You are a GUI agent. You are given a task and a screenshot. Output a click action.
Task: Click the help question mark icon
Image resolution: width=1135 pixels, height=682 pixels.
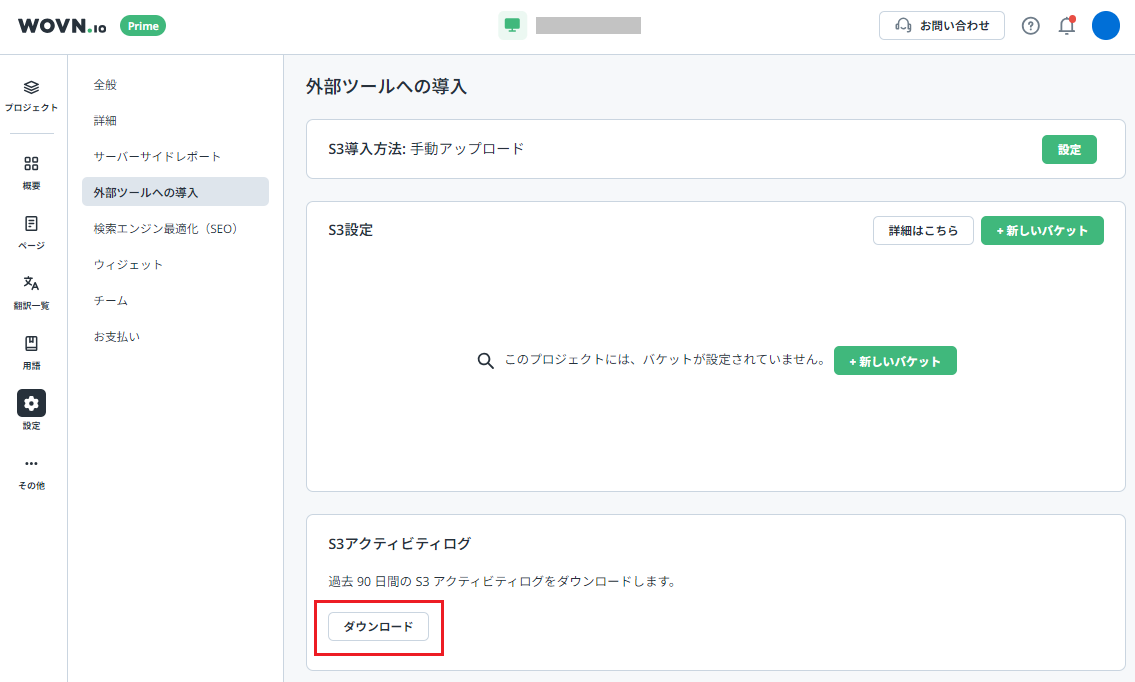[x=1030, y=26]
